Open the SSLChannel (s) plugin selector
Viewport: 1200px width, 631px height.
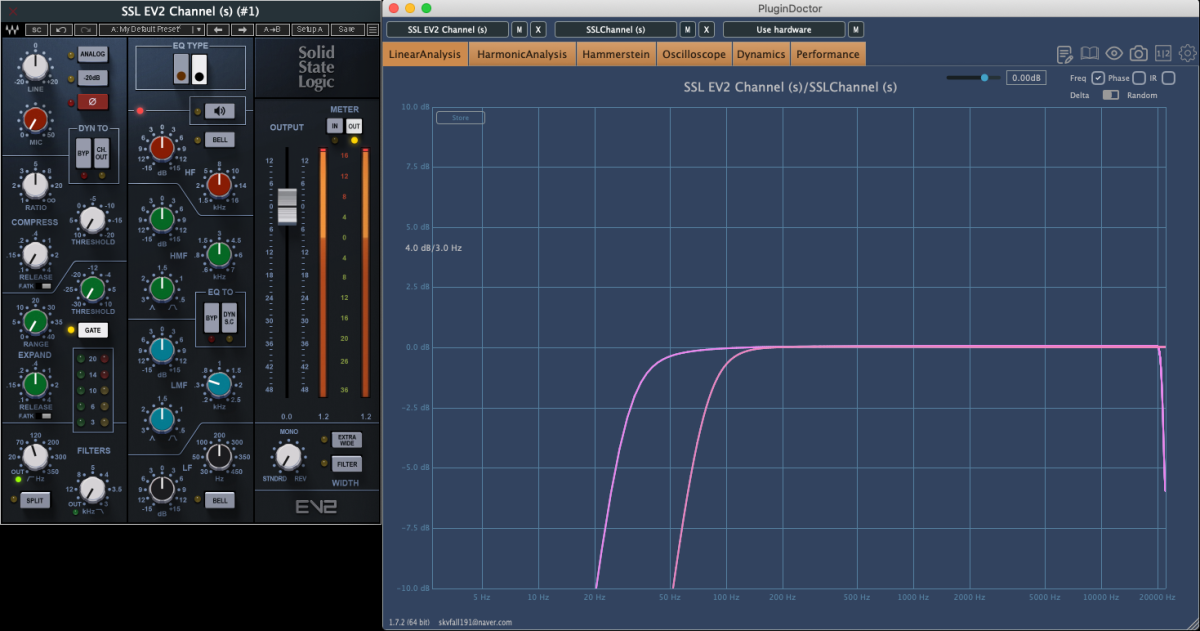(x=616, y=29)
